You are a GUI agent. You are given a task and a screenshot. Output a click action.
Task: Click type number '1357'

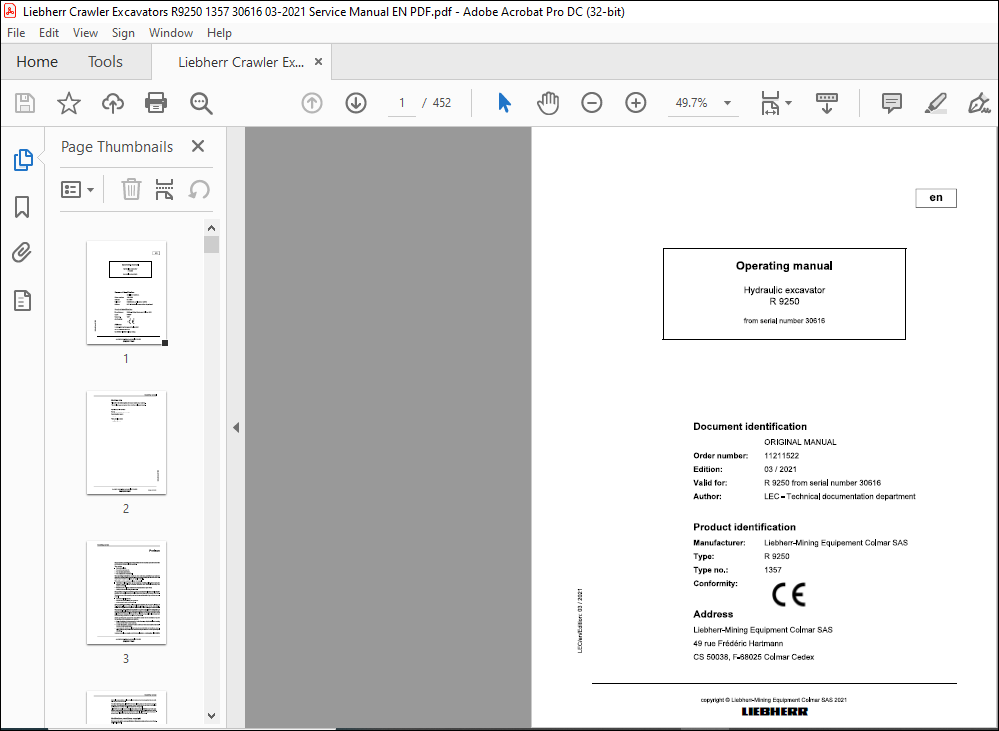[772, 570]
